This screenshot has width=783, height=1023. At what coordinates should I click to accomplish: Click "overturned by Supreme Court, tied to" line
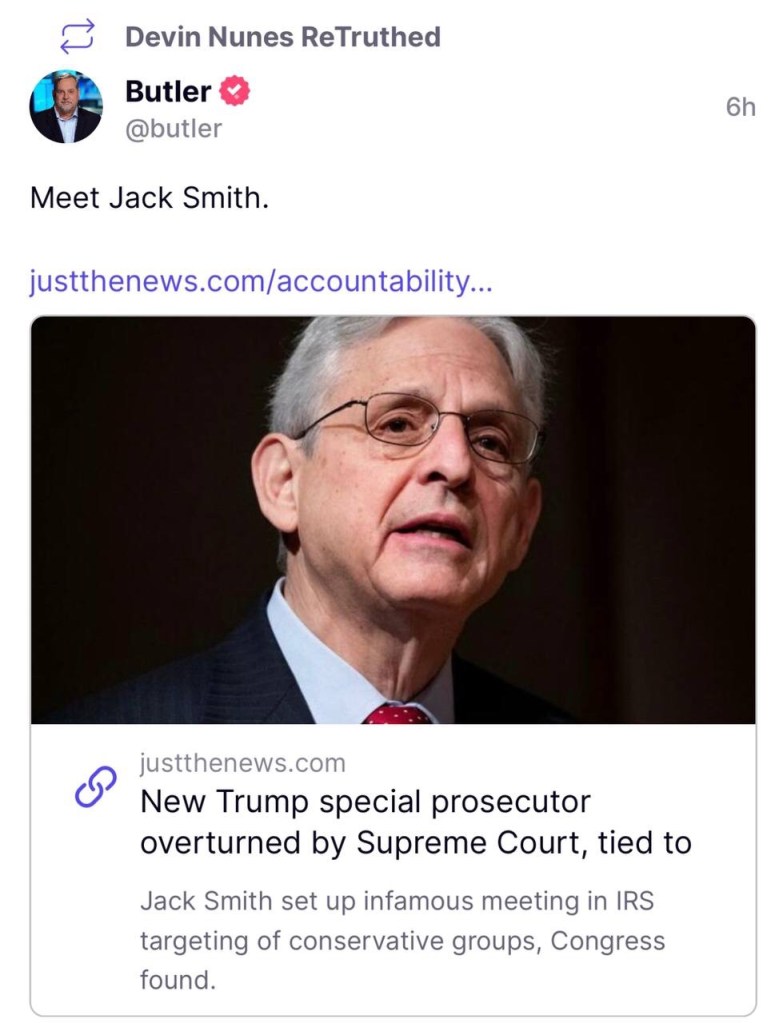(x=415, y=843)
